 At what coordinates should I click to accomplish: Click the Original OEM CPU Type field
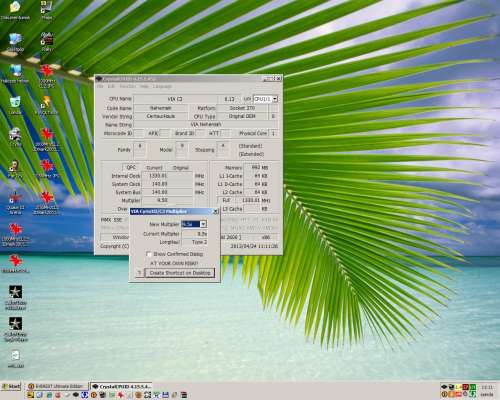coord(242,116)
